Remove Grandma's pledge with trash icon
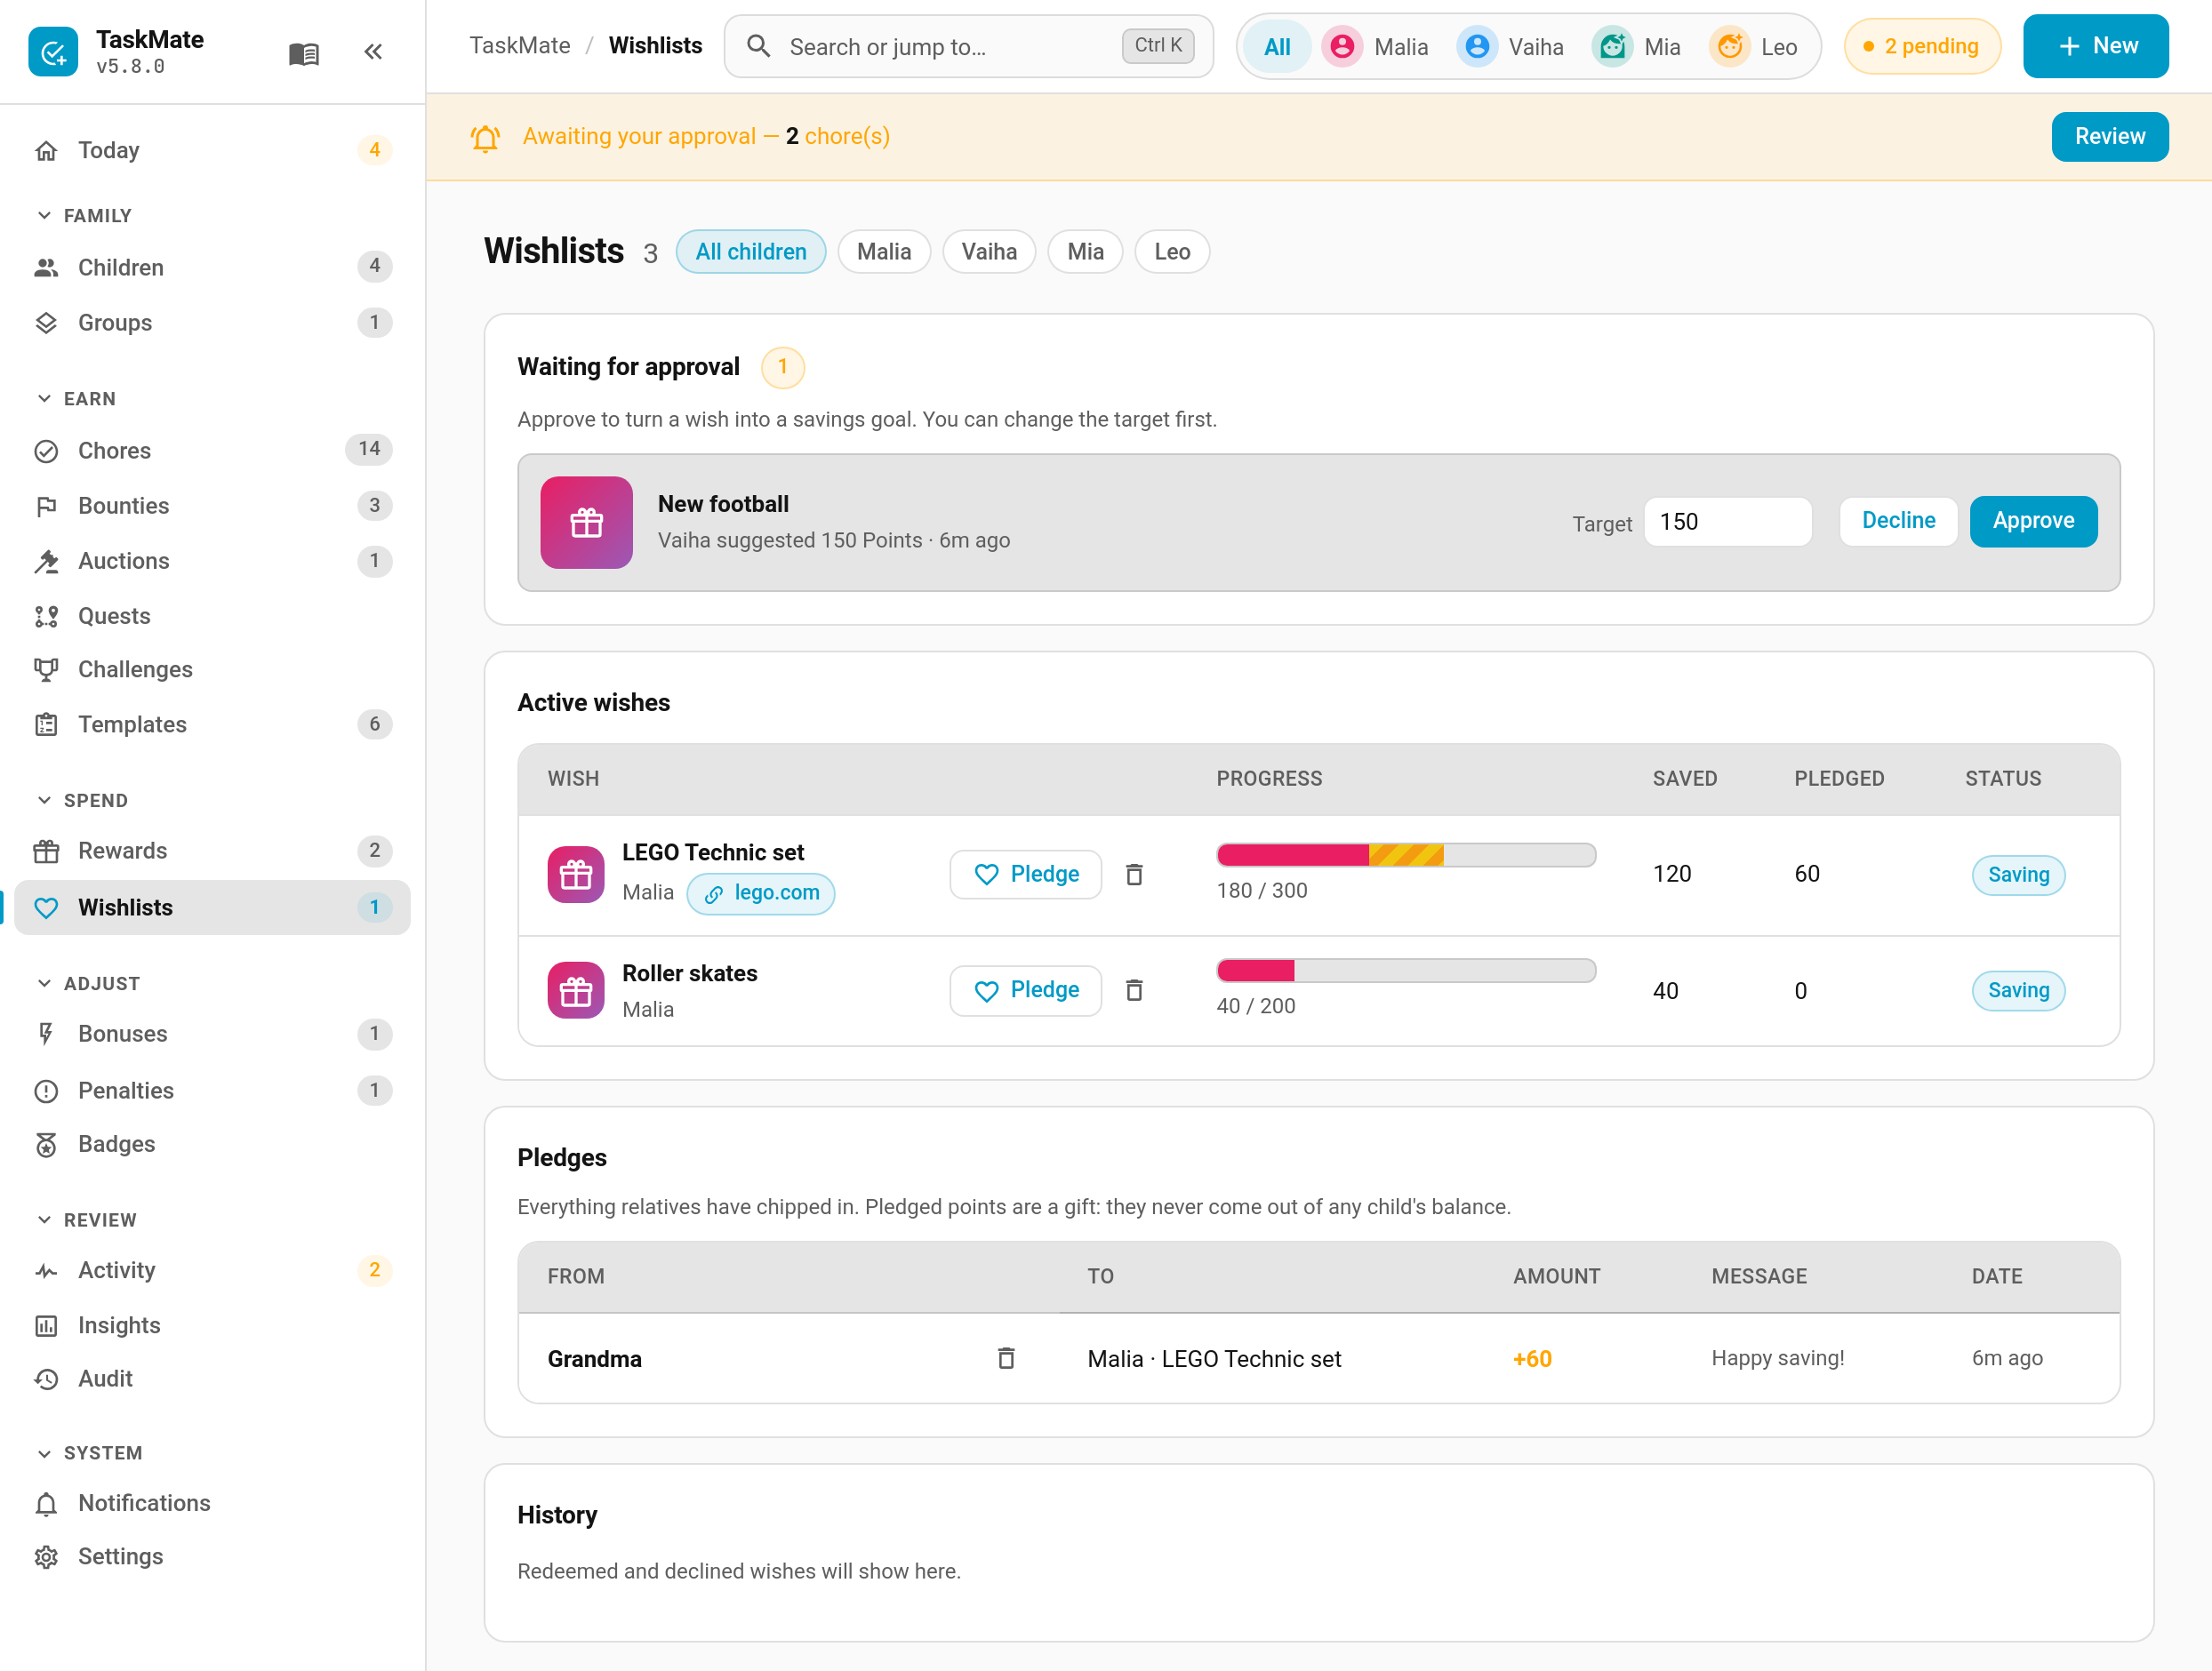 1006,1358
